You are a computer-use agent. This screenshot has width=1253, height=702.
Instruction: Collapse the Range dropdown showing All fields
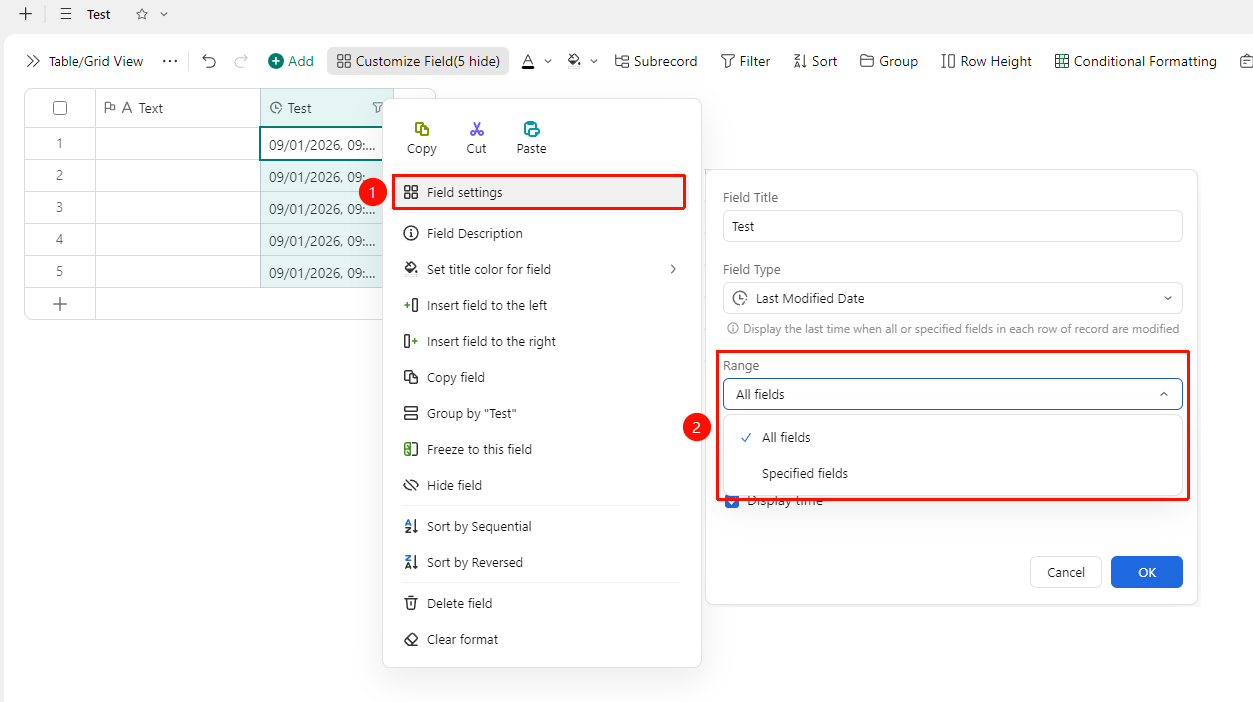(952, 394)
